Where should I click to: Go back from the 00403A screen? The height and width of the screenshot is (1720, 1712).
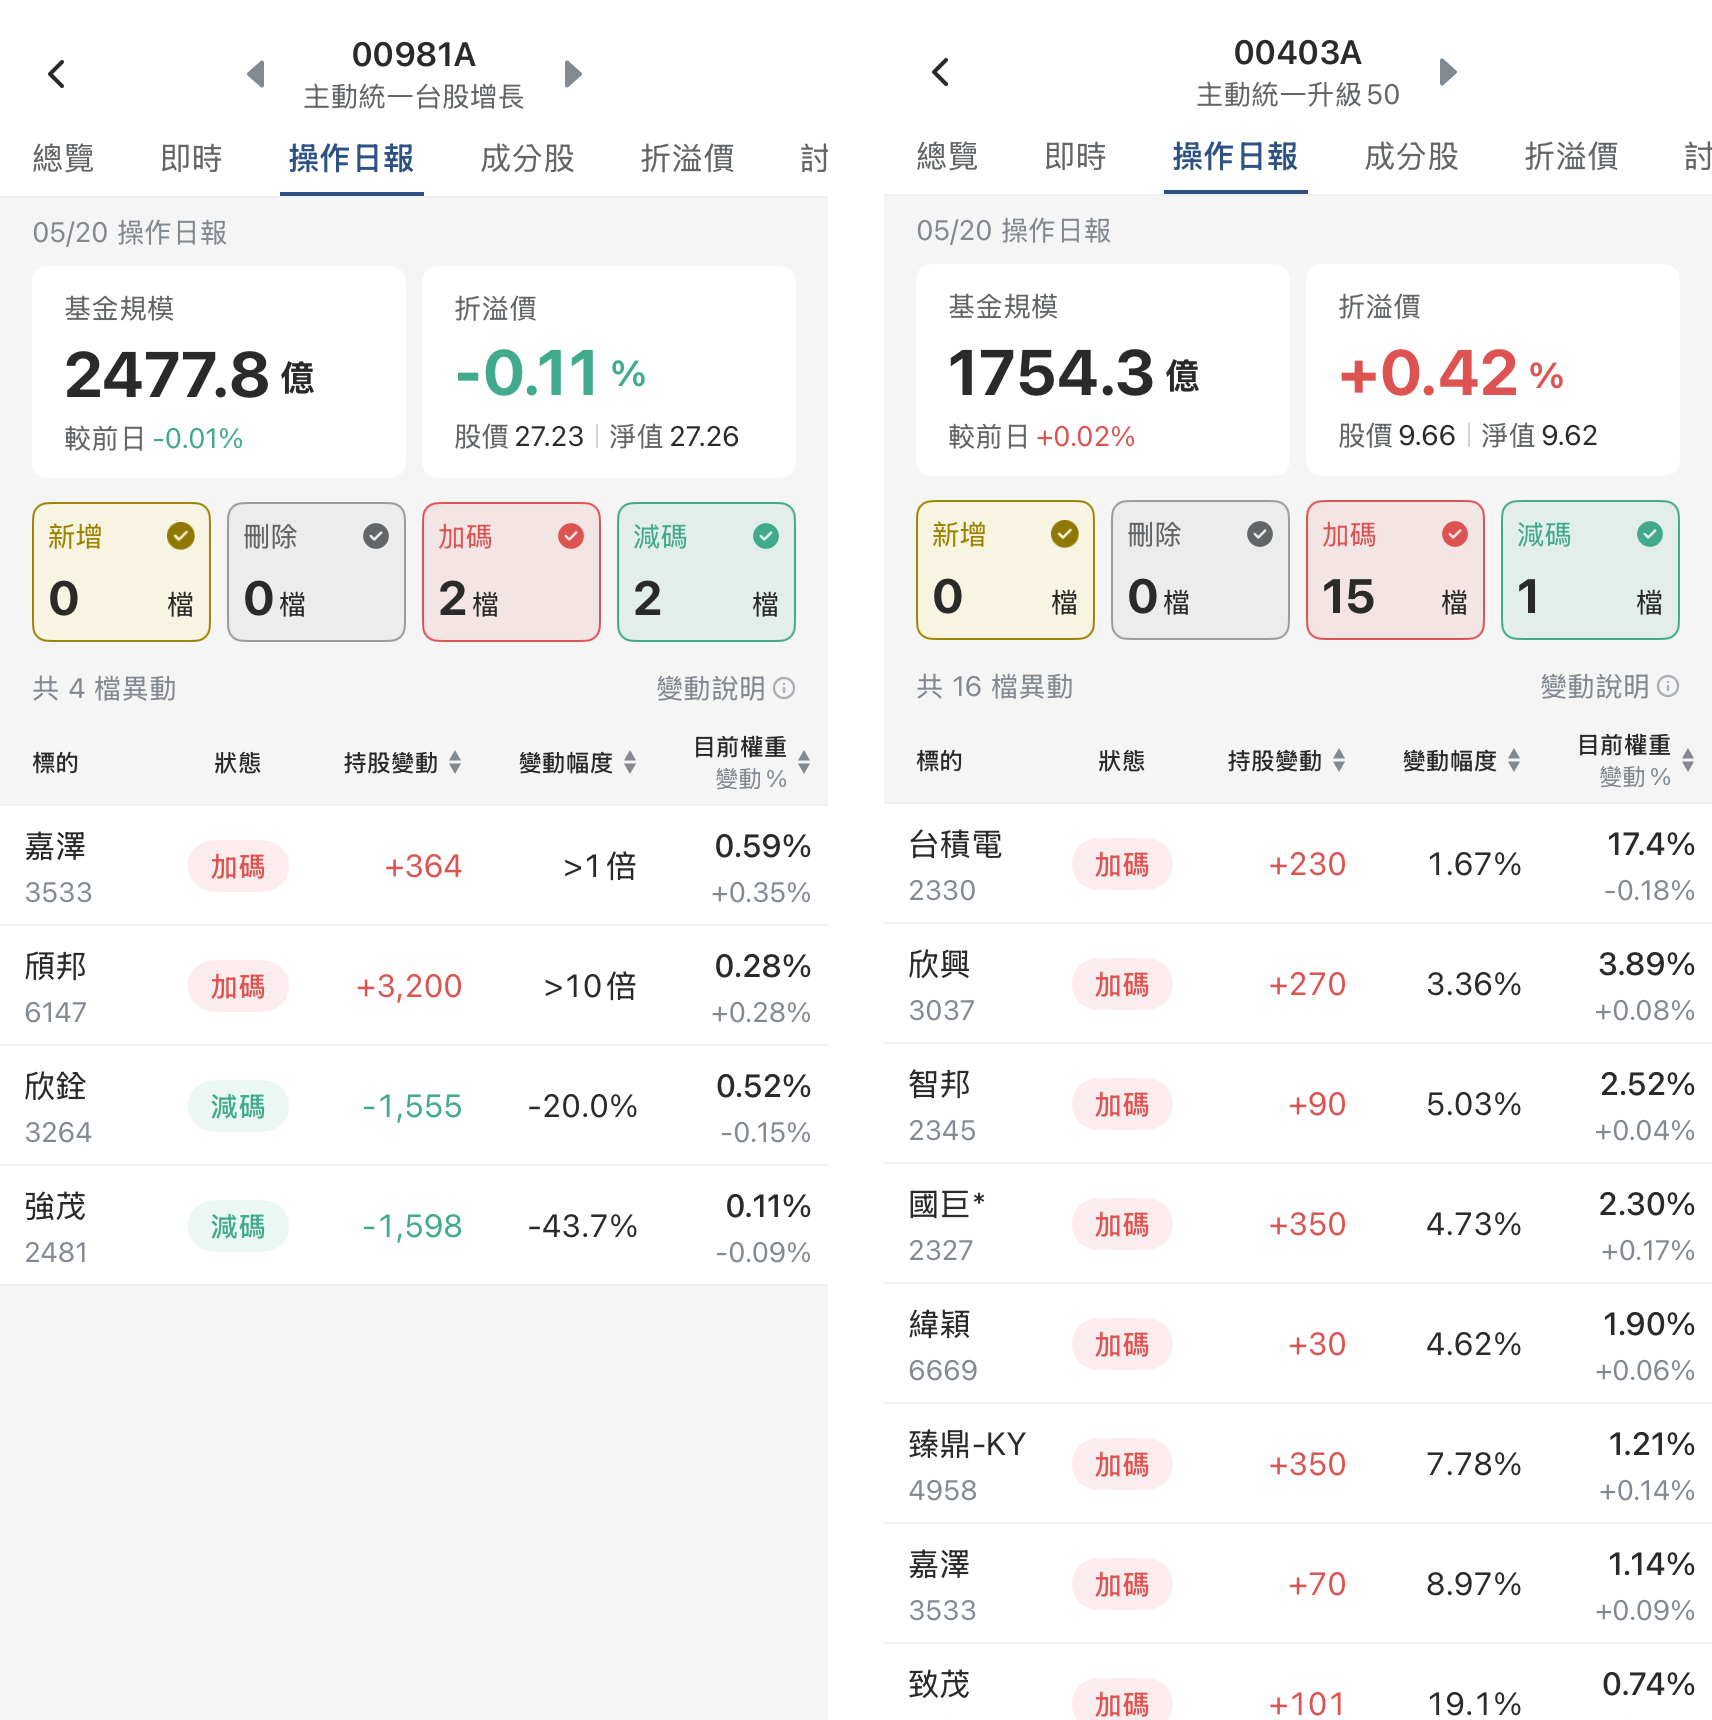pos(940,71)
